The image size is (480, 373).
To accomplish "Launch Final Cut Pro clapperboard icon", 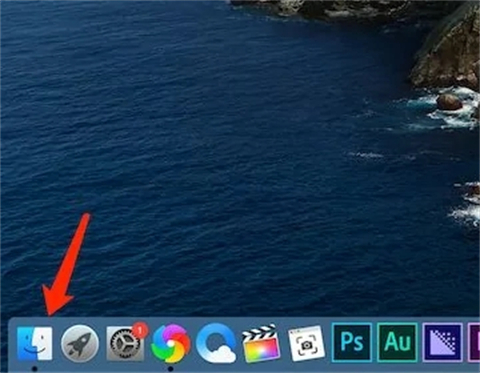I will [x=261, y=343].
